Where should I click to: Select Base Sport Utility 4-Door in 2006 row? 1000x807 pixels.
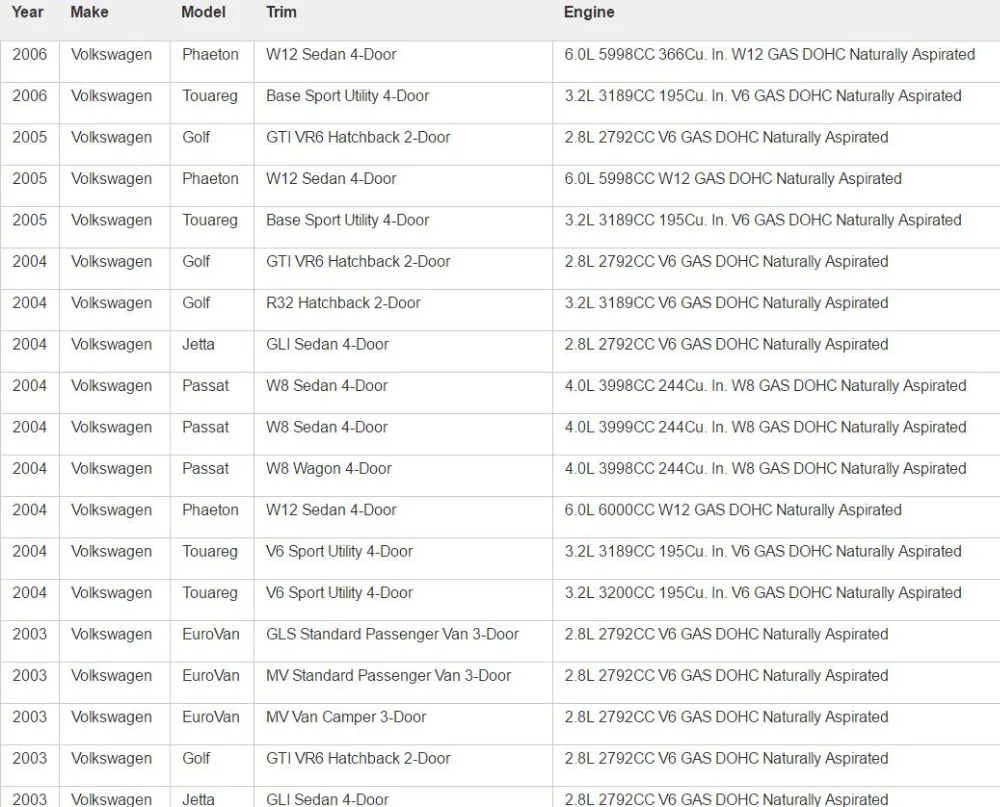point(348,96)
